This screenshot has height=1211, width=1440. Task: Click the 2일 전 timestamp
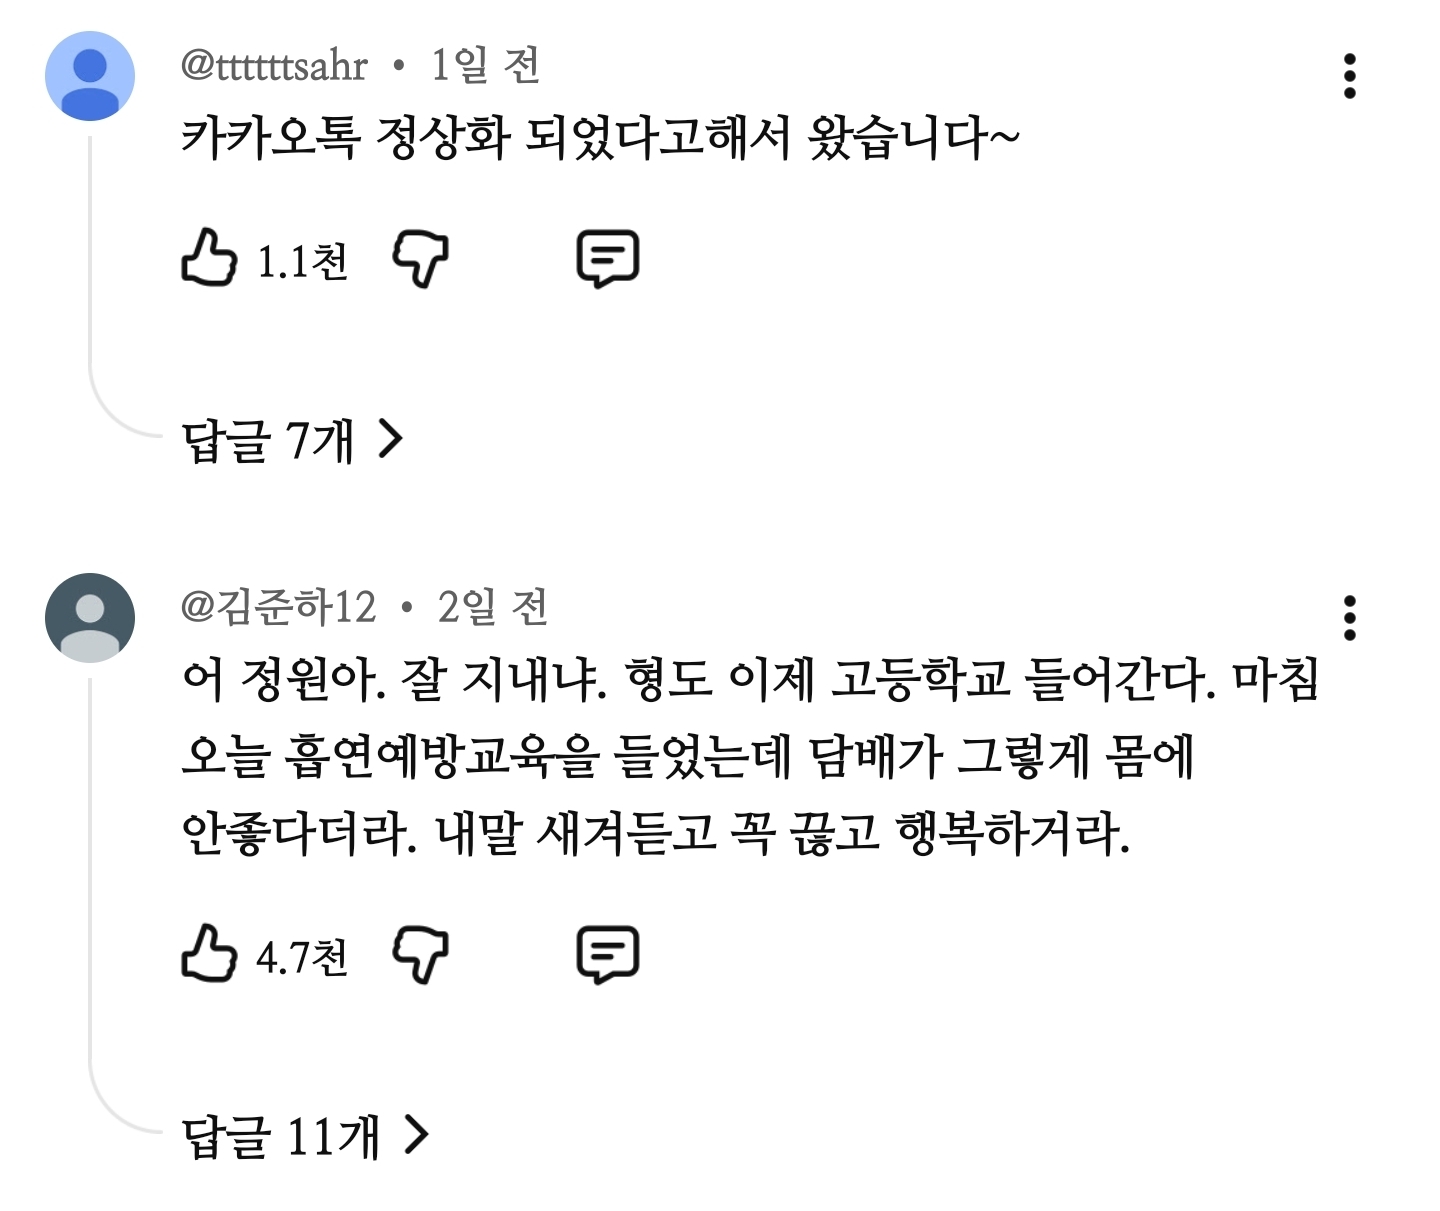pos(492,607)
